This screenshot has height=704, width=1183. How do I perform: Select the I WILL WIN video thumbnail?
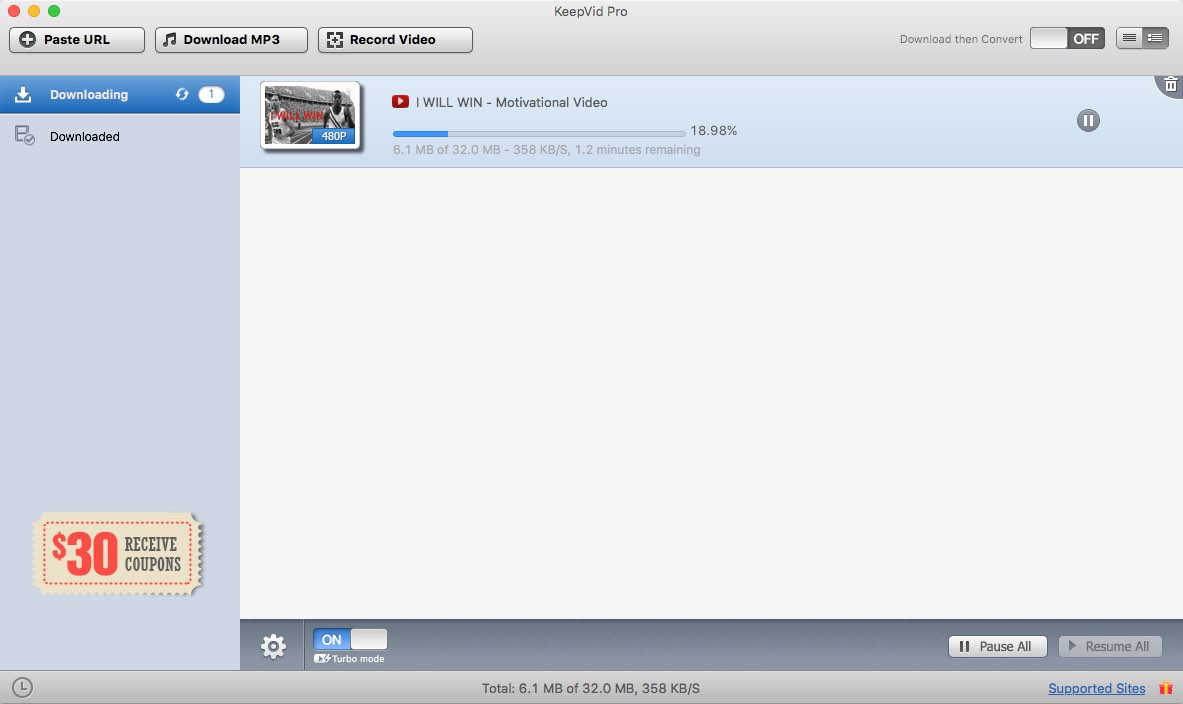(x=310, y=115)
